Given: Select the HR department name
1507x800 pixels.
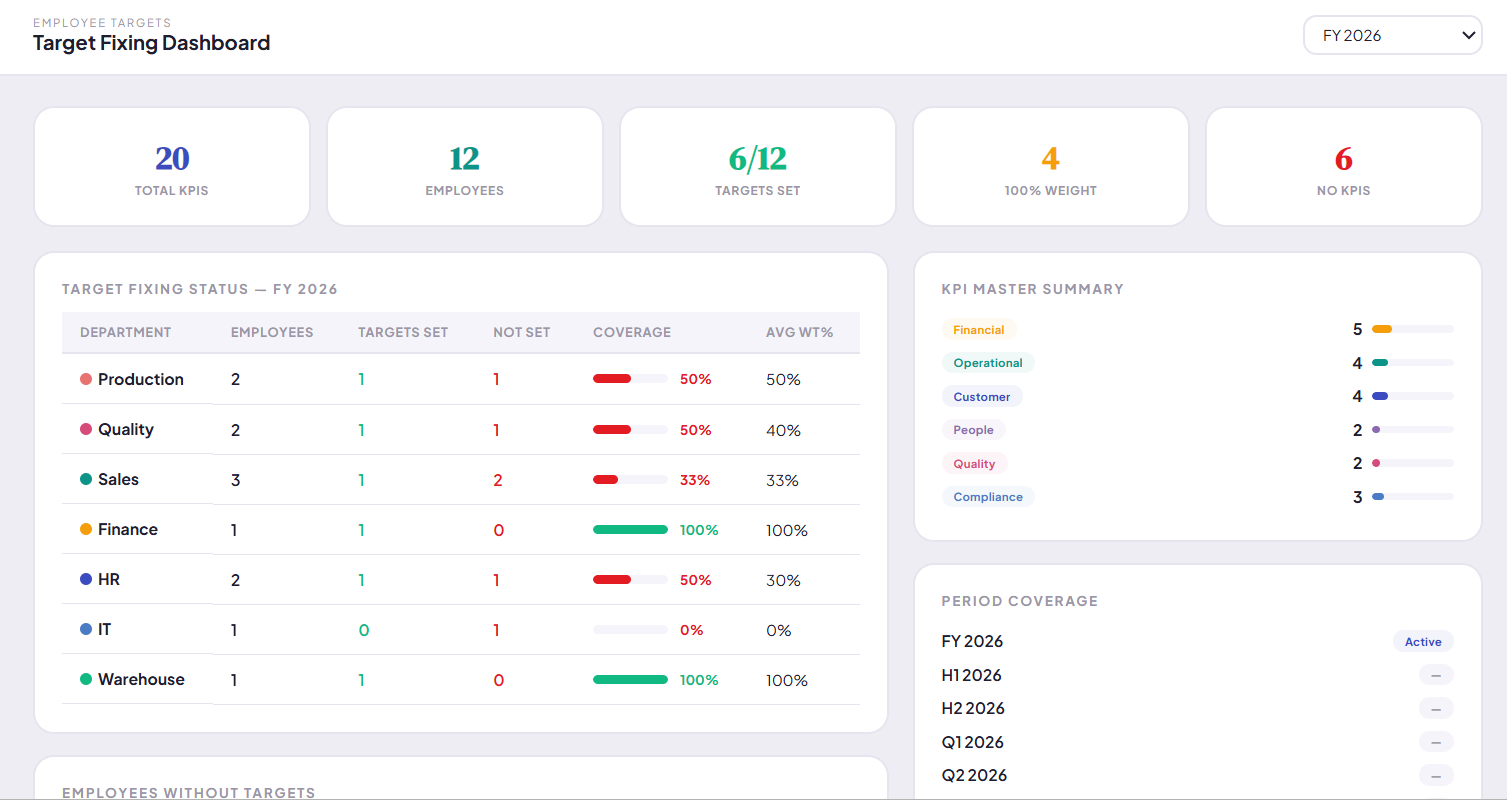Looking at the screenshot, I should pyautogui.click(x=109, y=580).
